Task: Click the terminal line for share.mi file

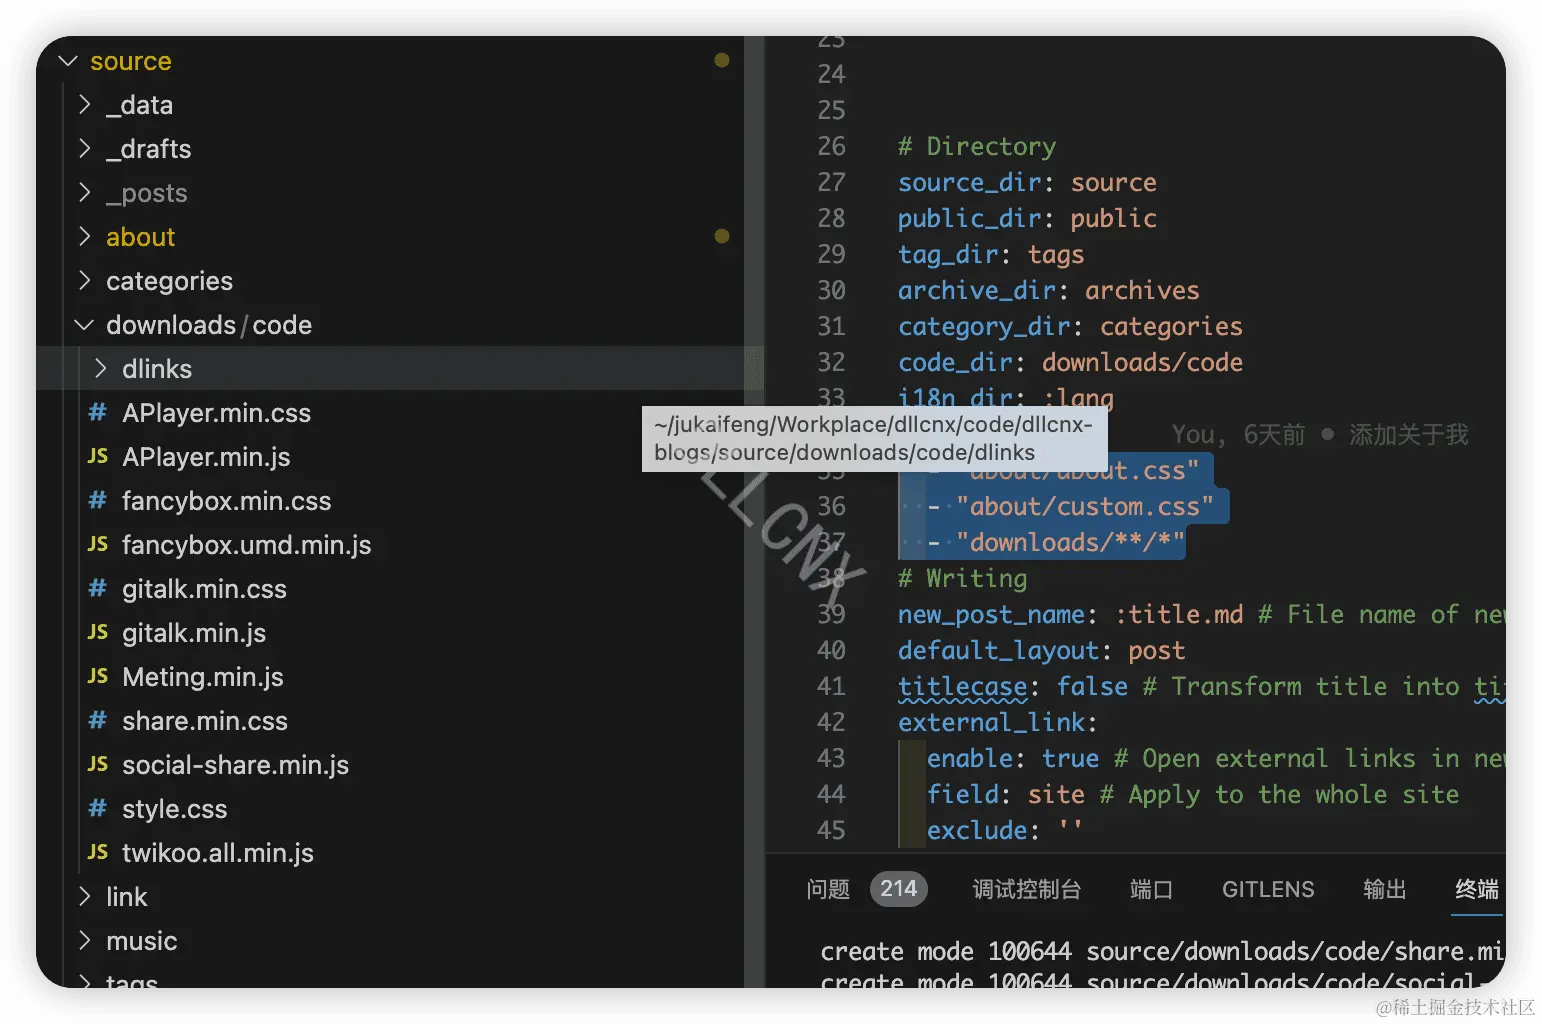Action: 1161,951
